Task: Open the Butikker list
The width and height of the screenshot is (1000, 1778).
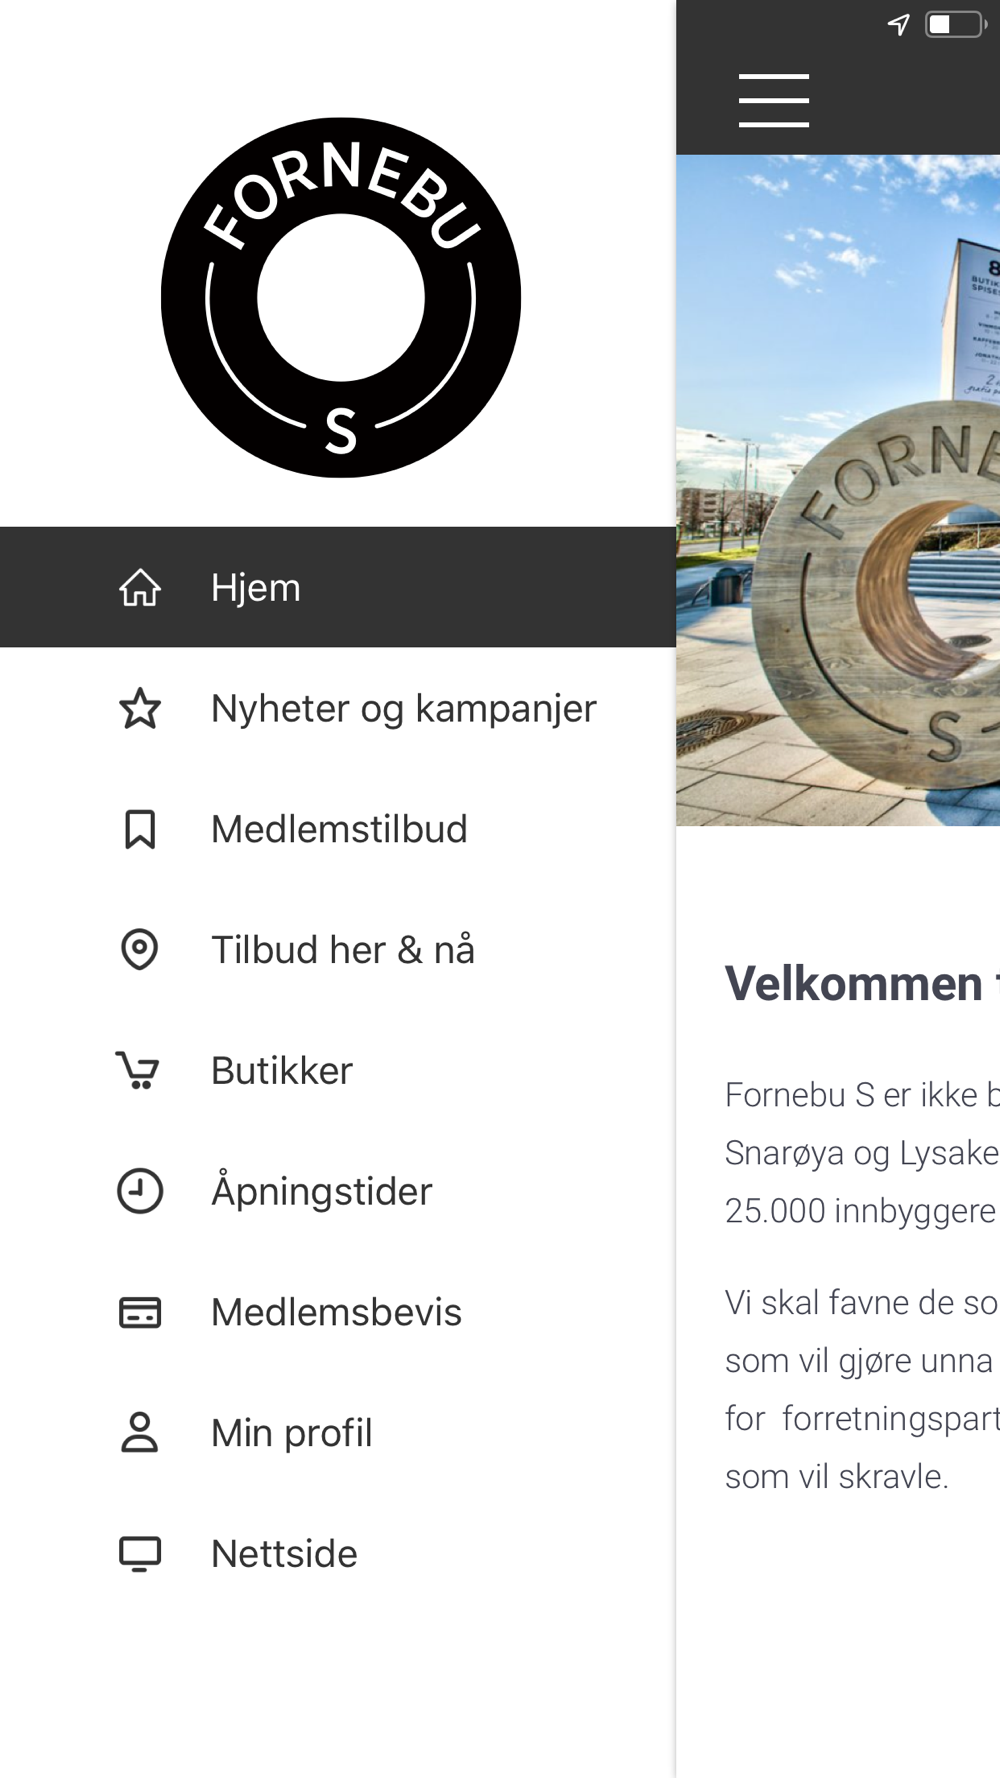Action: click(x=338, y=1070)
